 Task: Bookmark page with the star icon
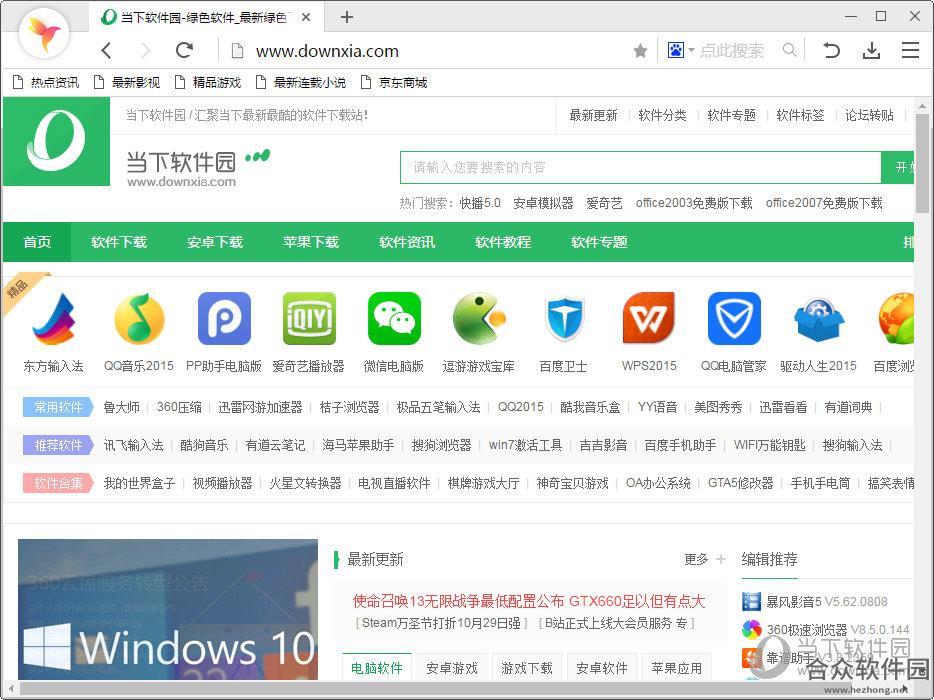click(x=640, y=51)
